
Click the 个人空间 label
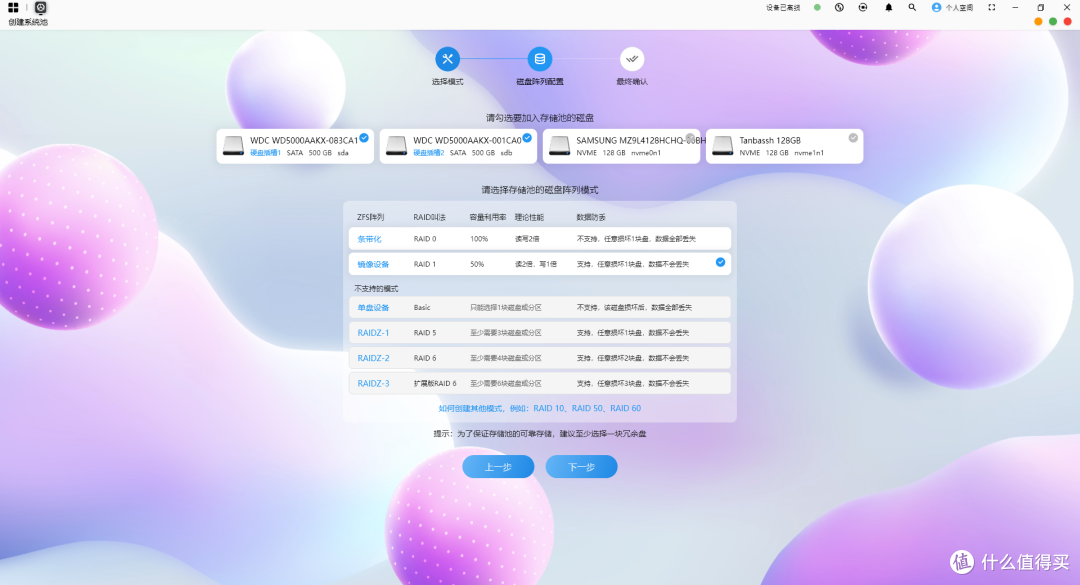[959, 8]
